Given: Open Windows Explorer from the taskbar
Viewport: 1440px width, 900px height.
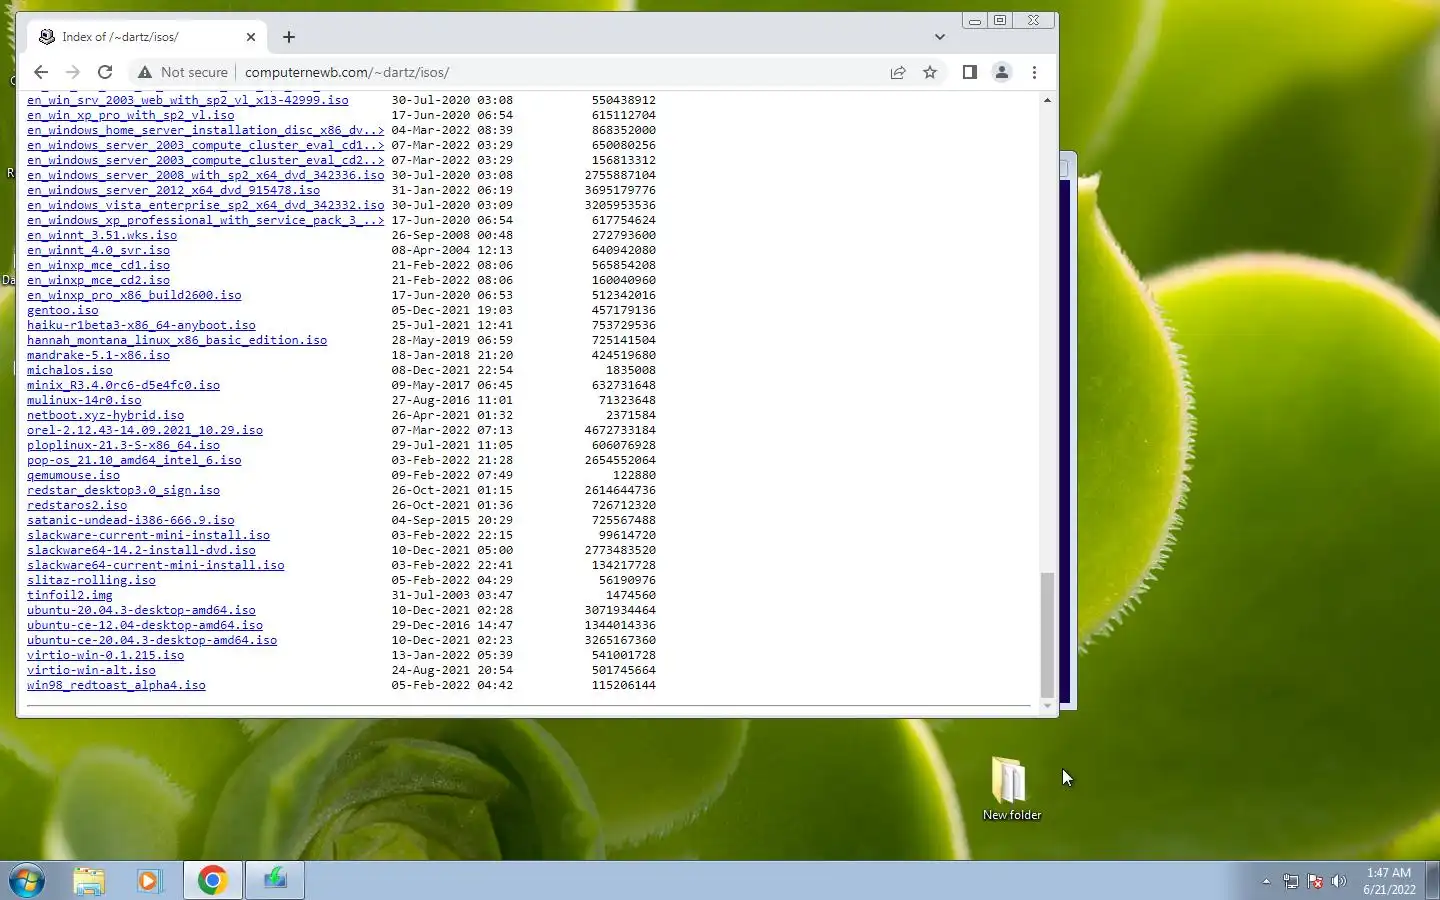Looking at the screenshot, I should 89,881.
